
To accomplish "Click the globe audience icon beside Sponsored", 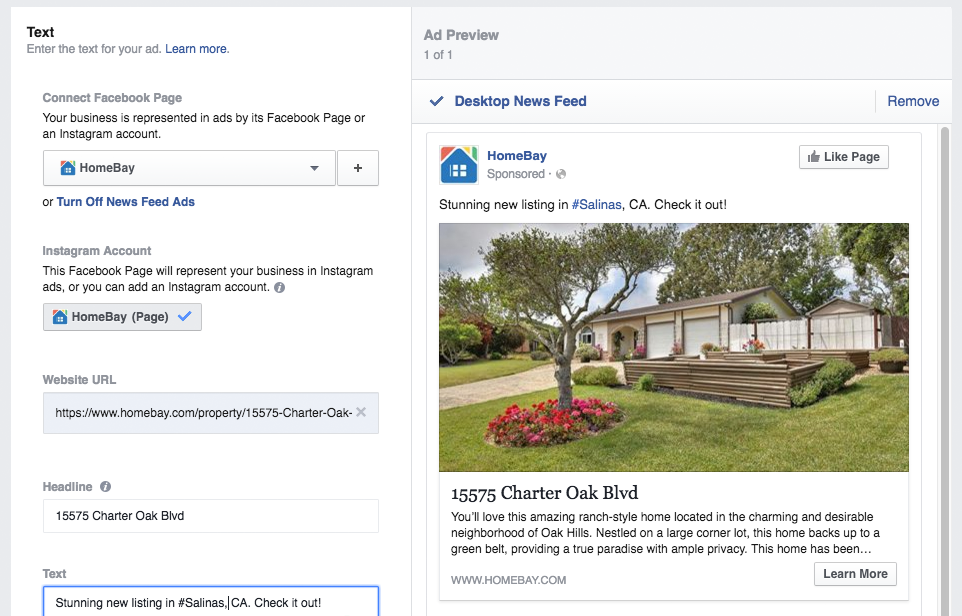I will pos(561,174).
